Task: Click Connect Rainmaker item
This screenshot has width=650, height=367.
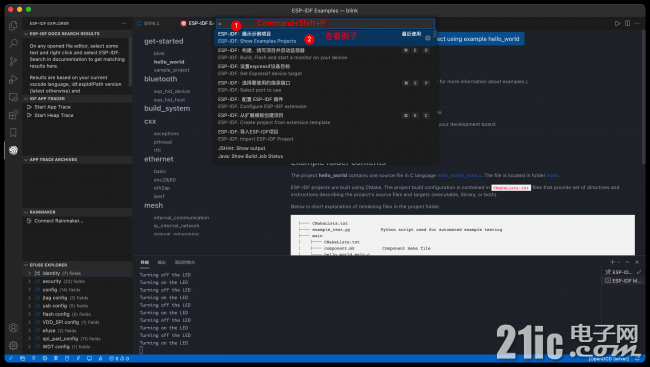Action: coord(58,221)
